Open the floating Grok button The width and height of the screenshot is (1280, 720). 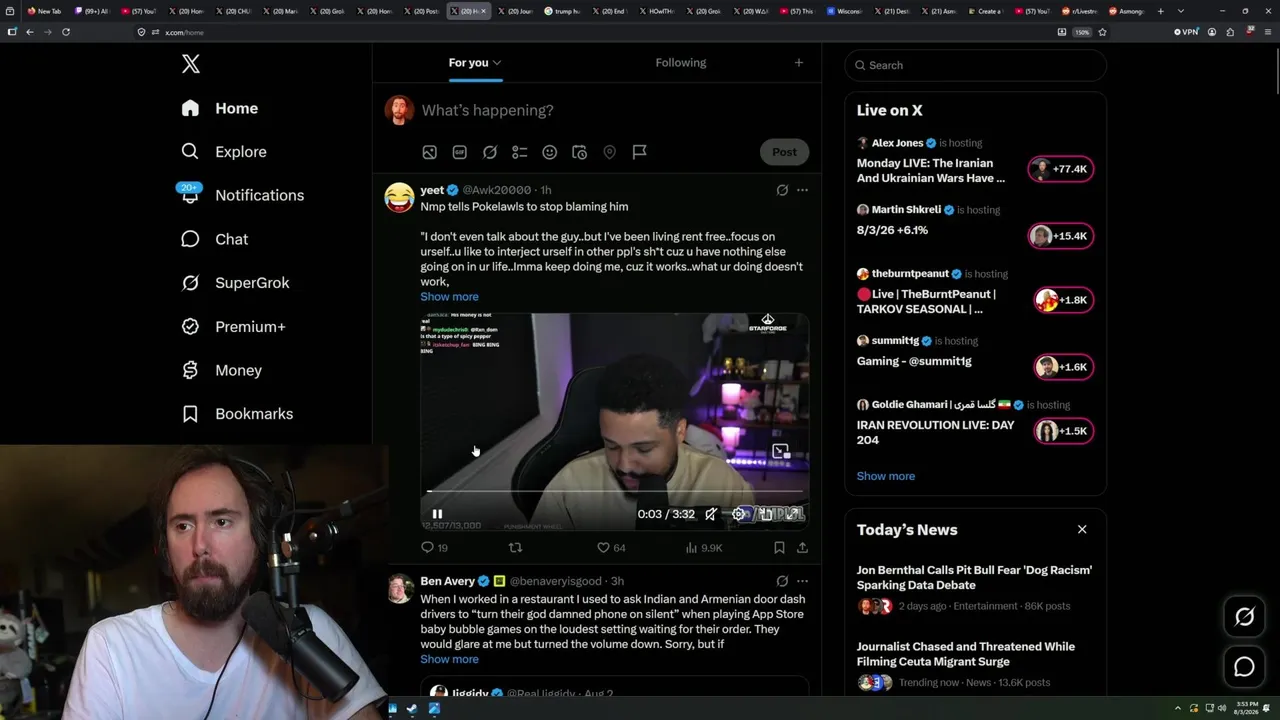tap(1244, 617)
